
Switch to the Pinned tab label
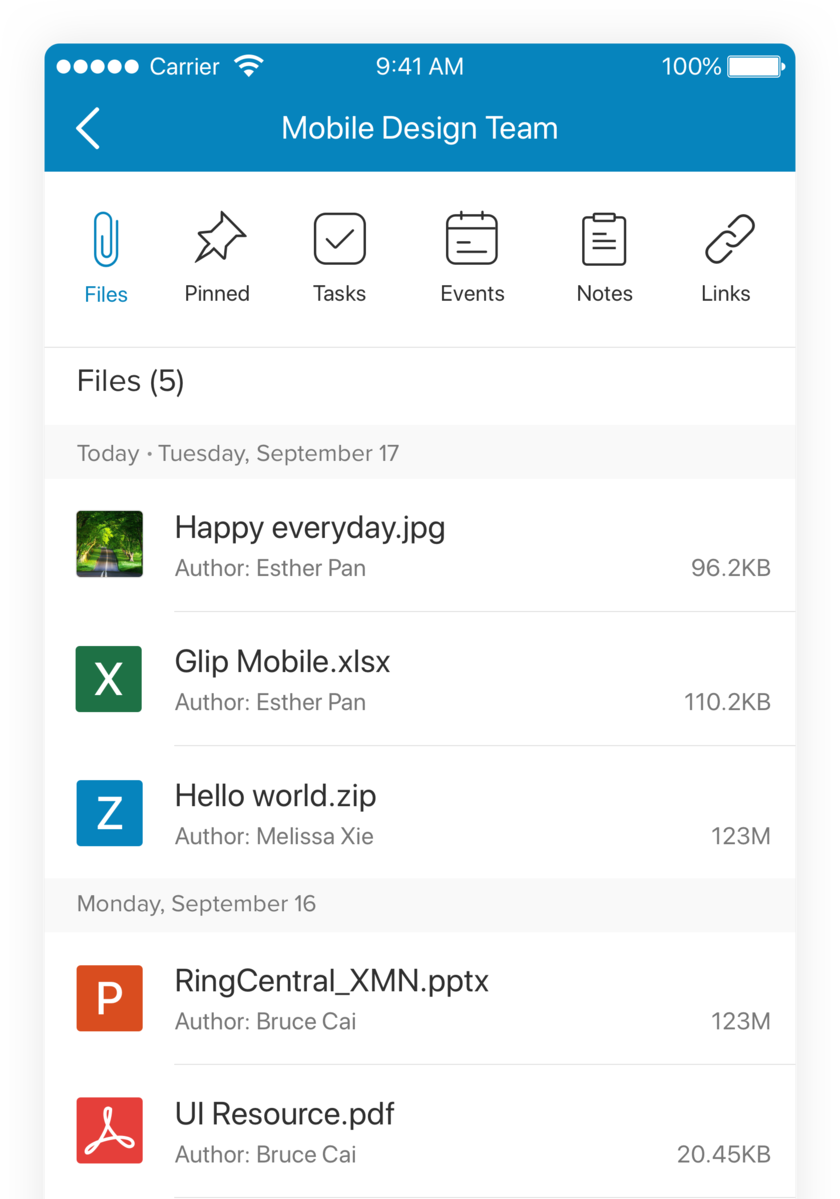pyautogui.click(x=217, y=294)
